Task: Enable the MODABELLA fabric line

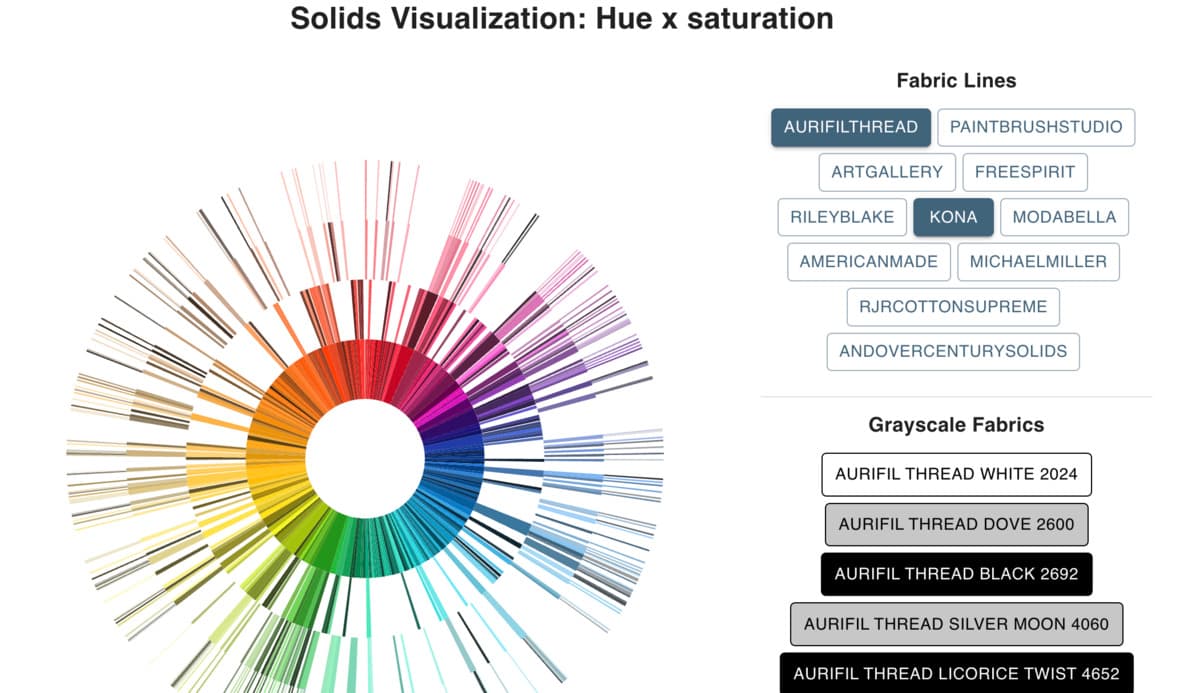Action: click(x=1064, y=217)
